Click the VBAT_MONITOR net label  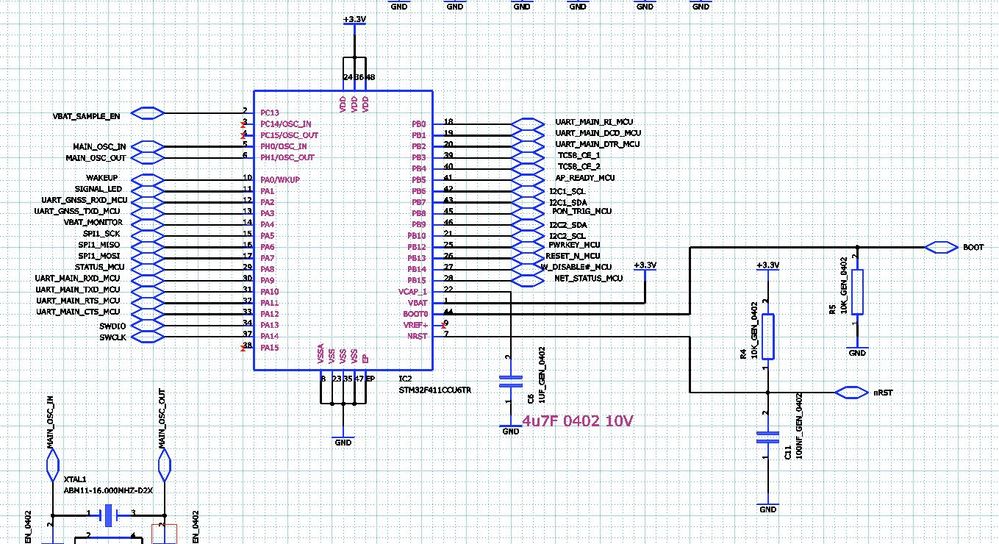[x=93, y=222]
